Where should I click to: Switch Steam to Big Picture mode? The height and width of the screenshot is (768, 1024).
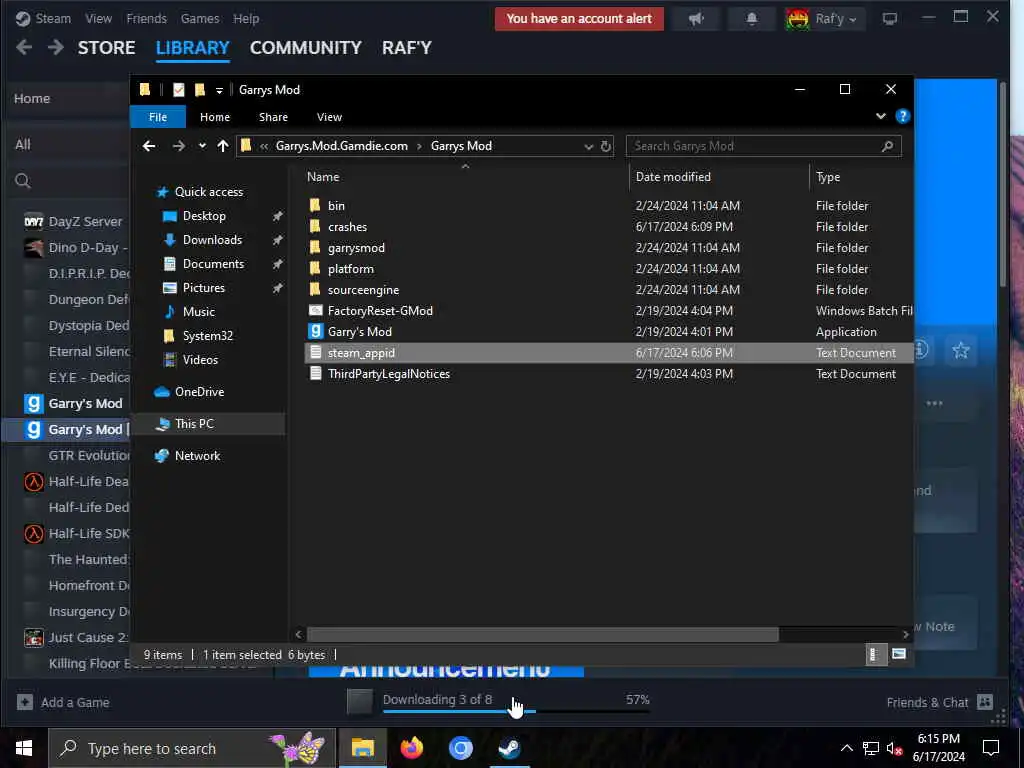tap(889, 19)
